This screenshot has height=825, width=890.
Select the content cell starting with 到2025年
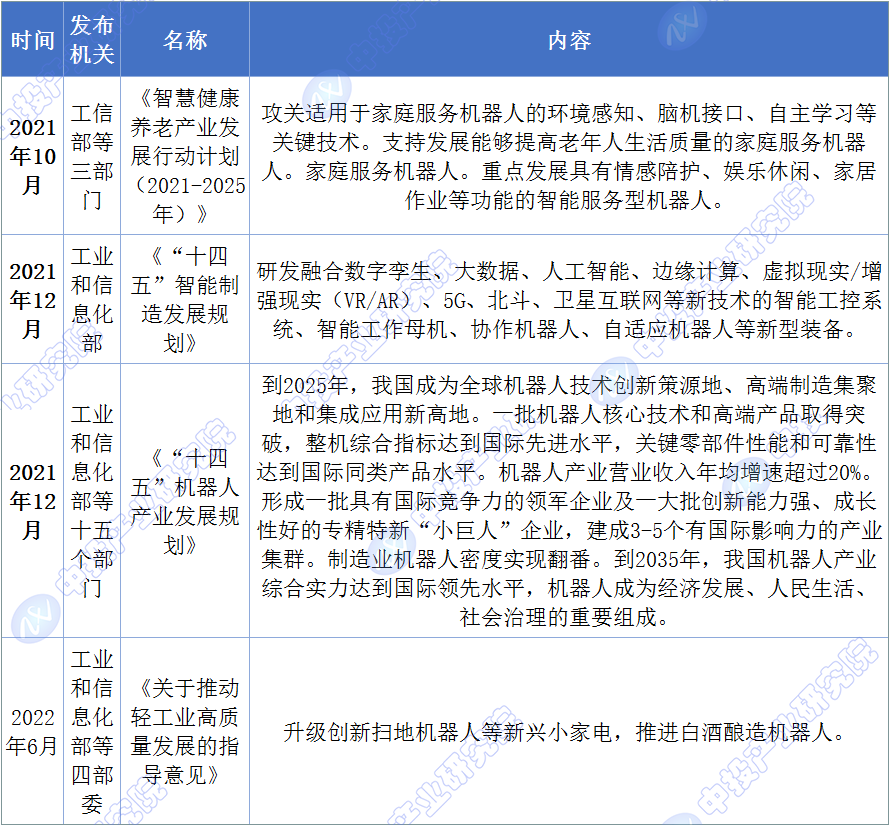coord(568,500)
